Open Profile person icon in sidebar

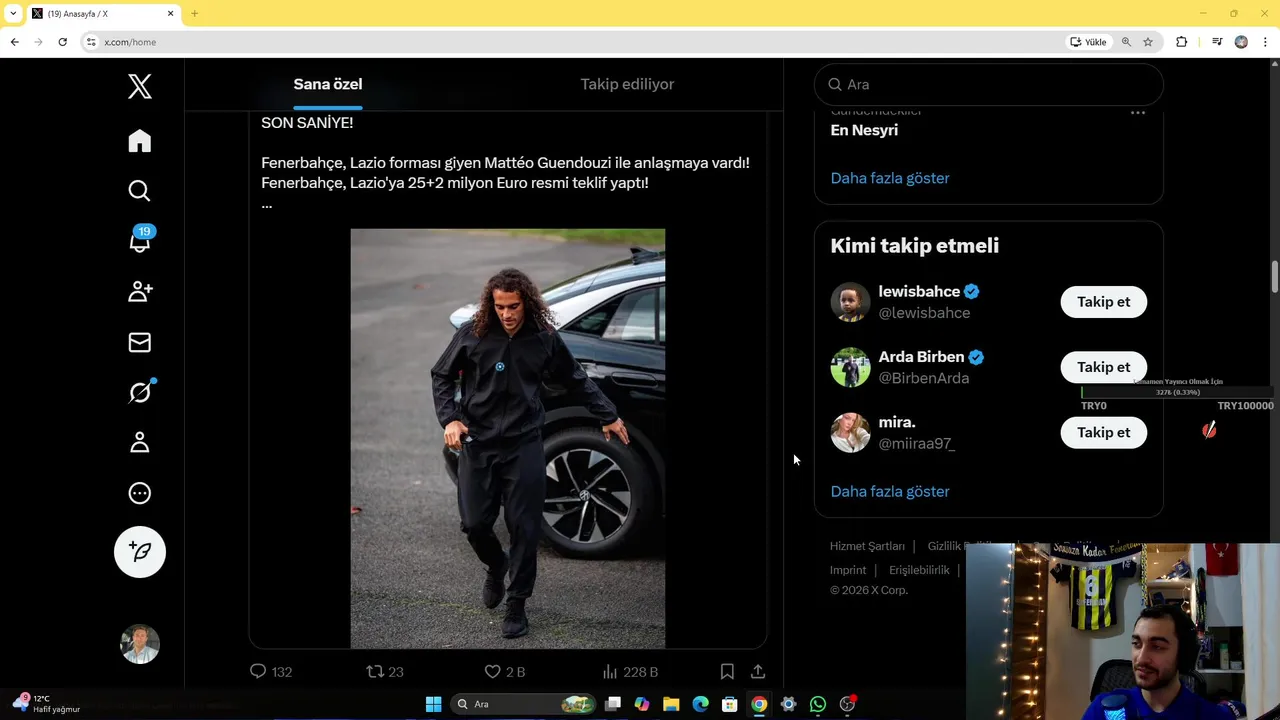pos(140,442)
